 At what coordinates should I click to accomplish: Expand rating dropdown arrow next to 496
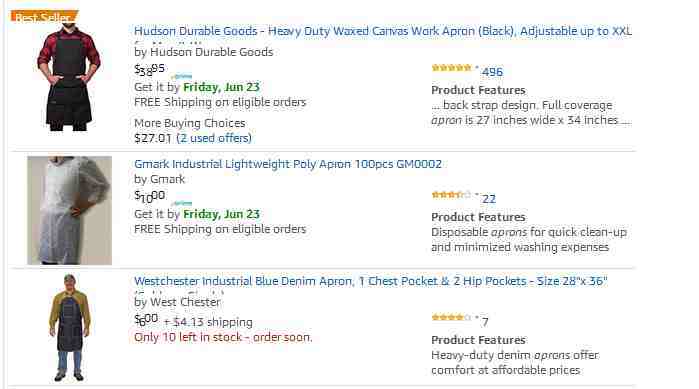477,68
